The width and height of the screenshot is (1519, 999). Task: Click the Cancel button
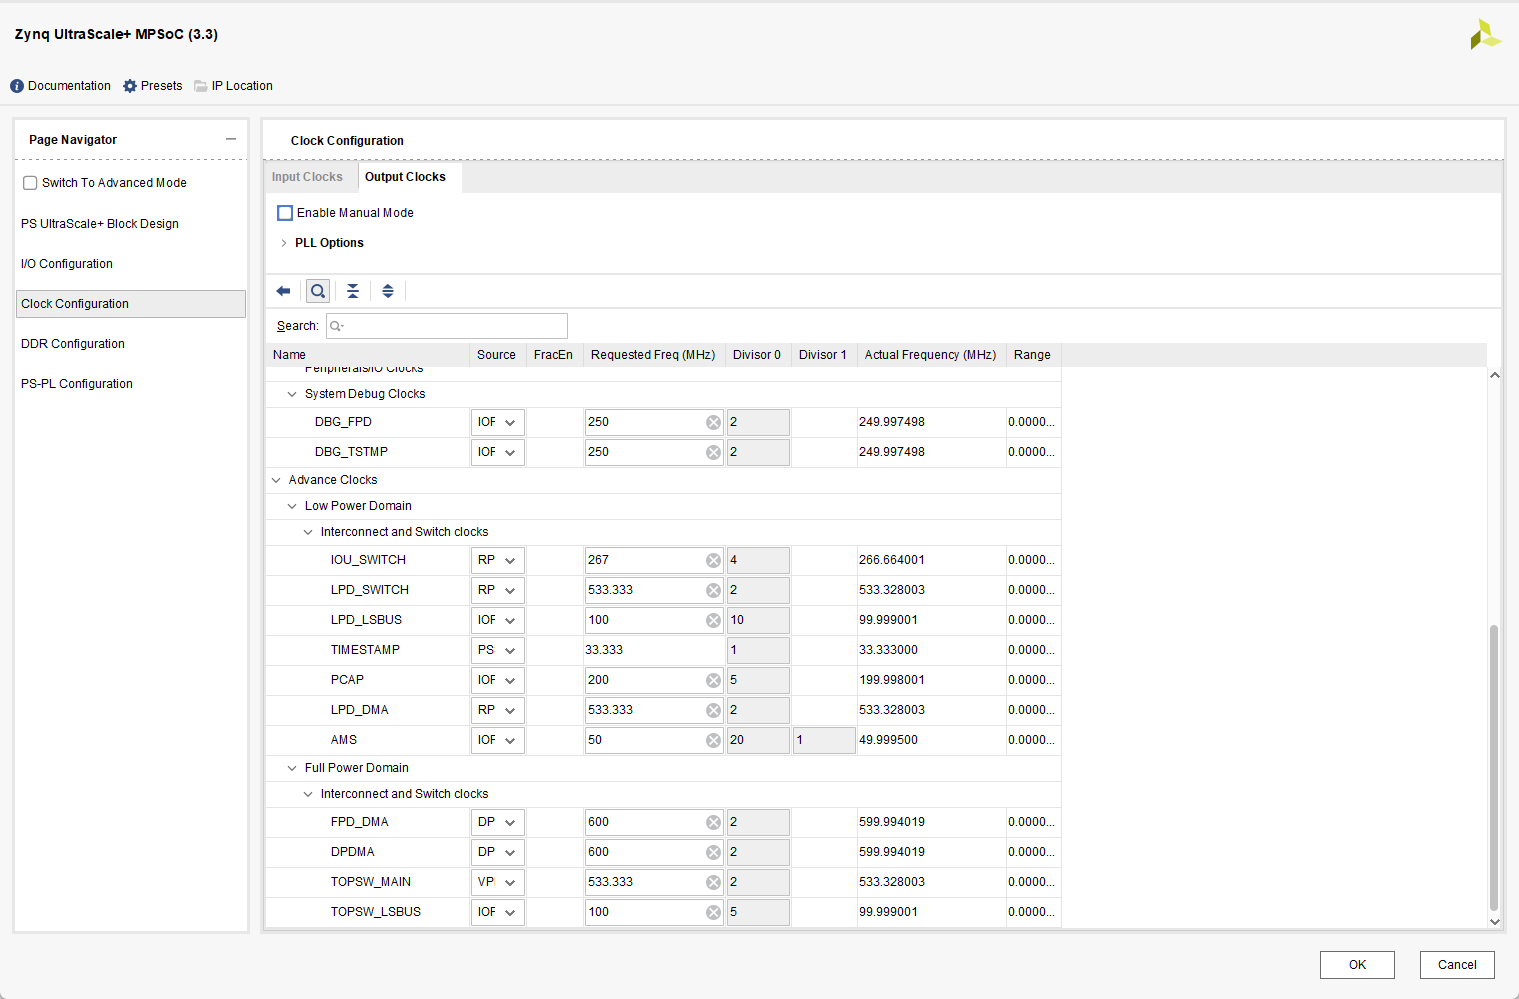click(1457, 965)
